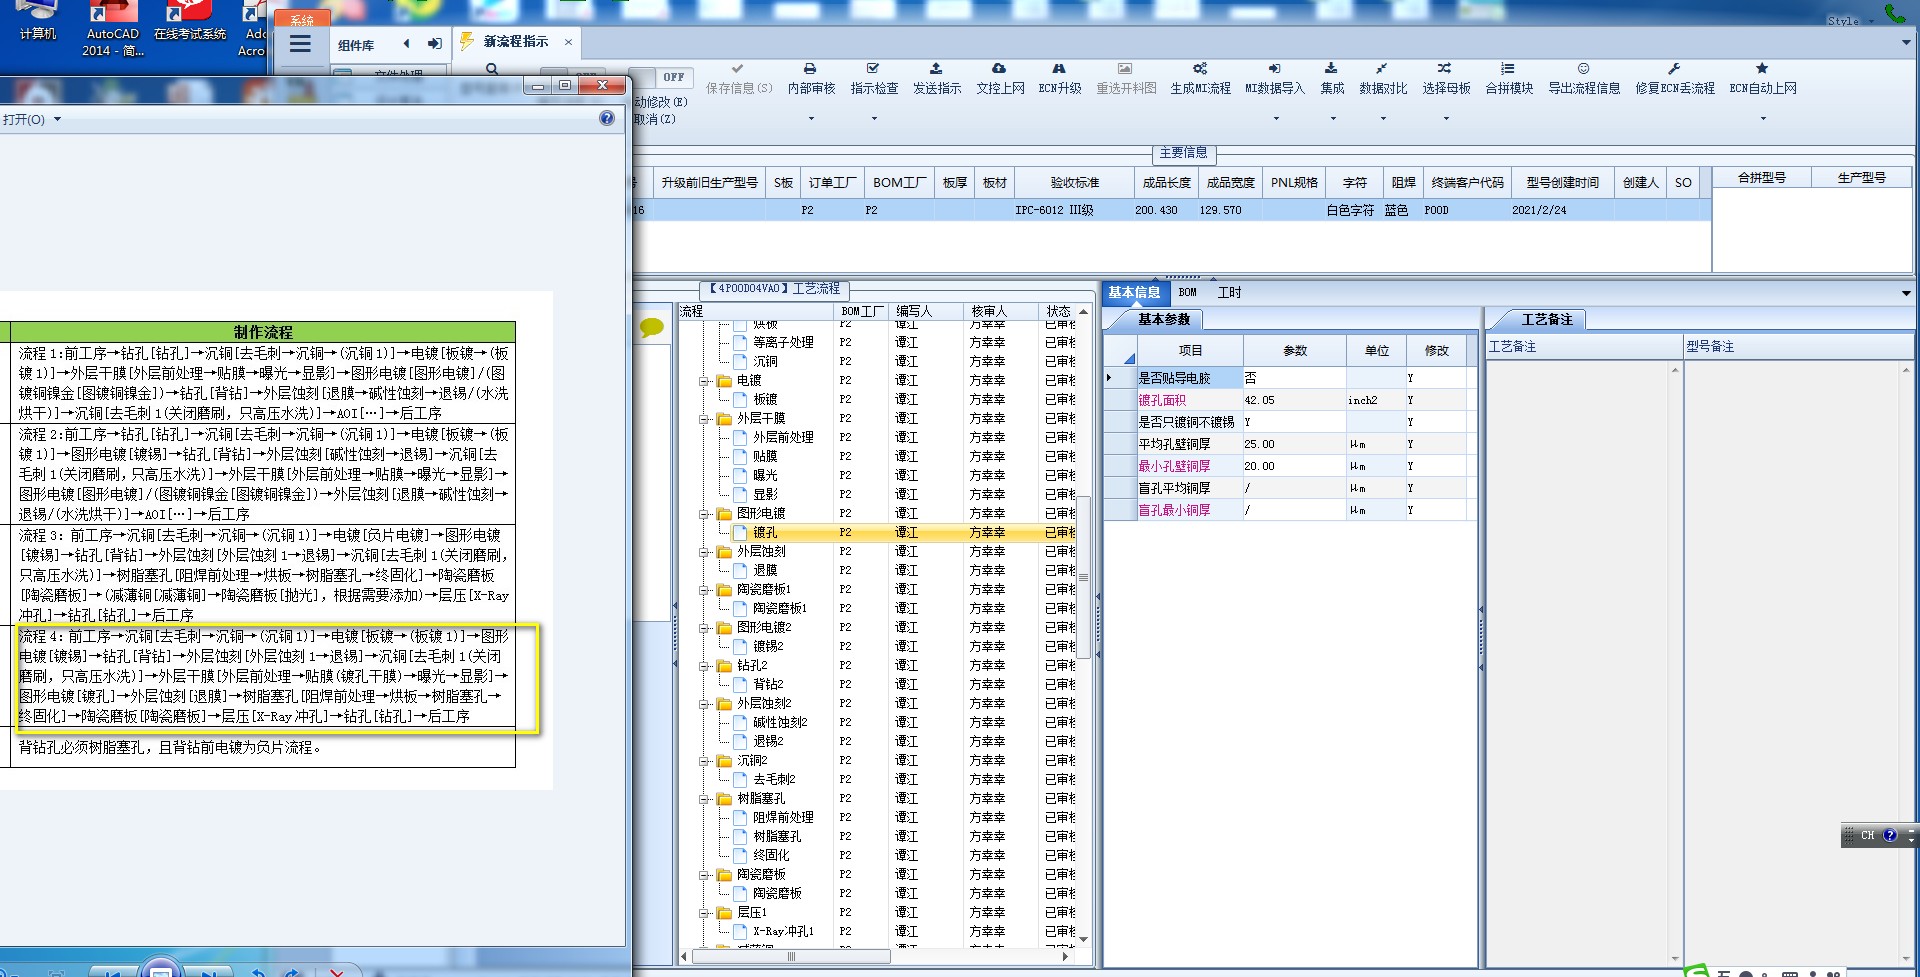This screenshot has width=1920, height=977.
Task: Click the 最小孔壁铜厚 value 20.00
Action: click(1294, 466)
